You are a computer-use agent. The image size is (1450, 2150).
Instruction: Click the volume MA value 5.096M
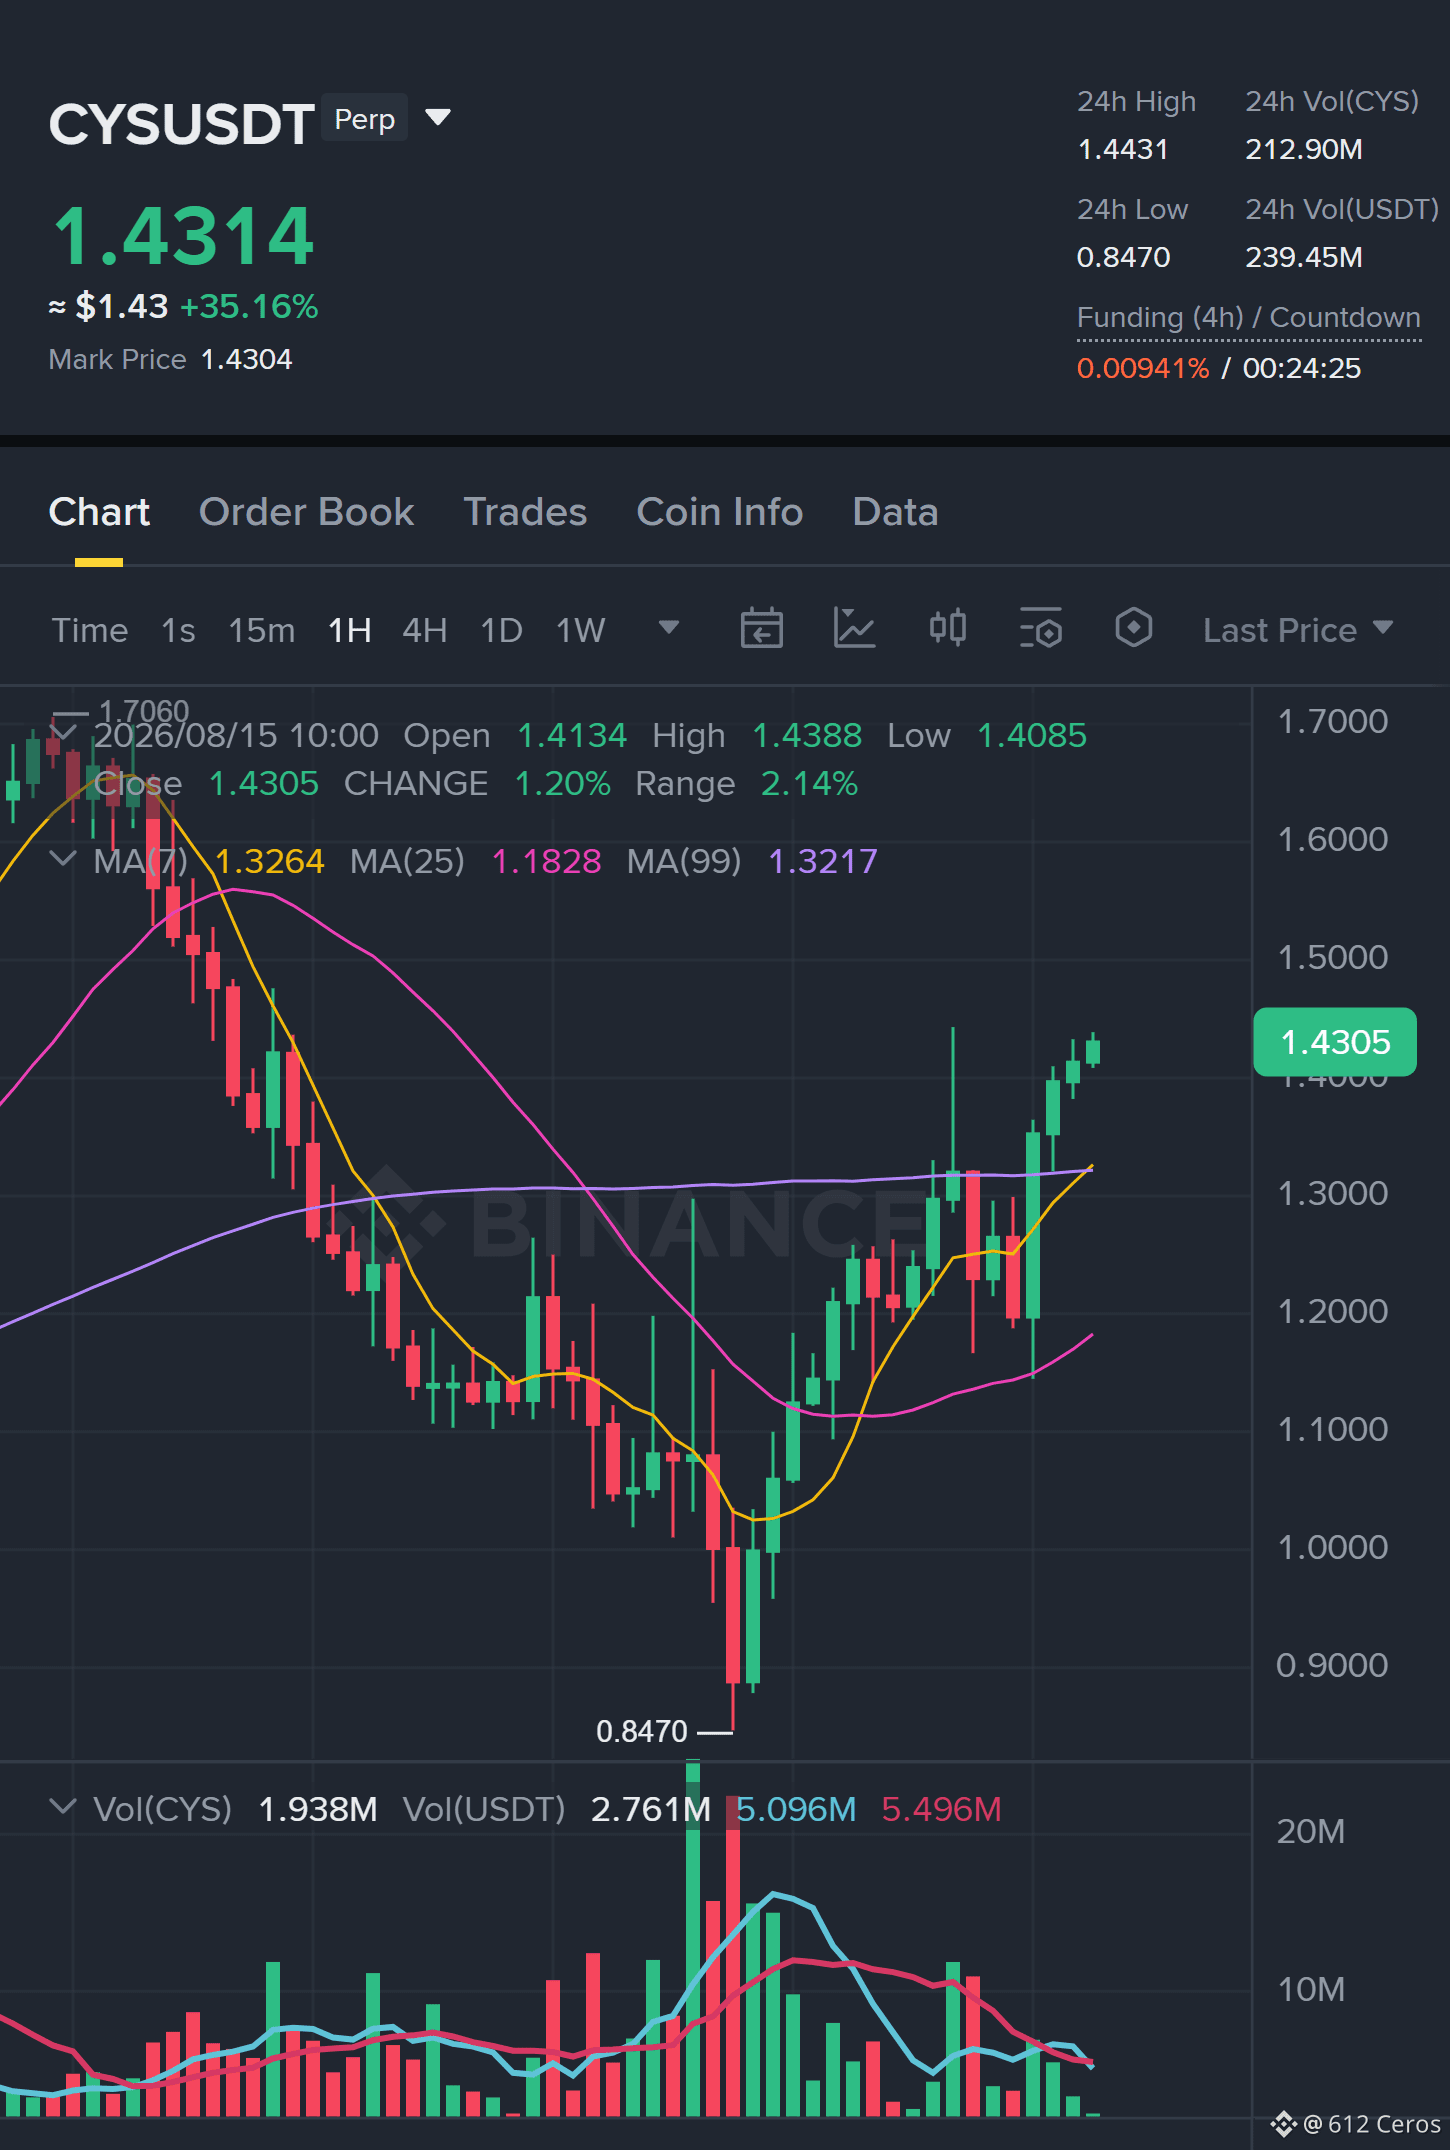pos(797,1809)
